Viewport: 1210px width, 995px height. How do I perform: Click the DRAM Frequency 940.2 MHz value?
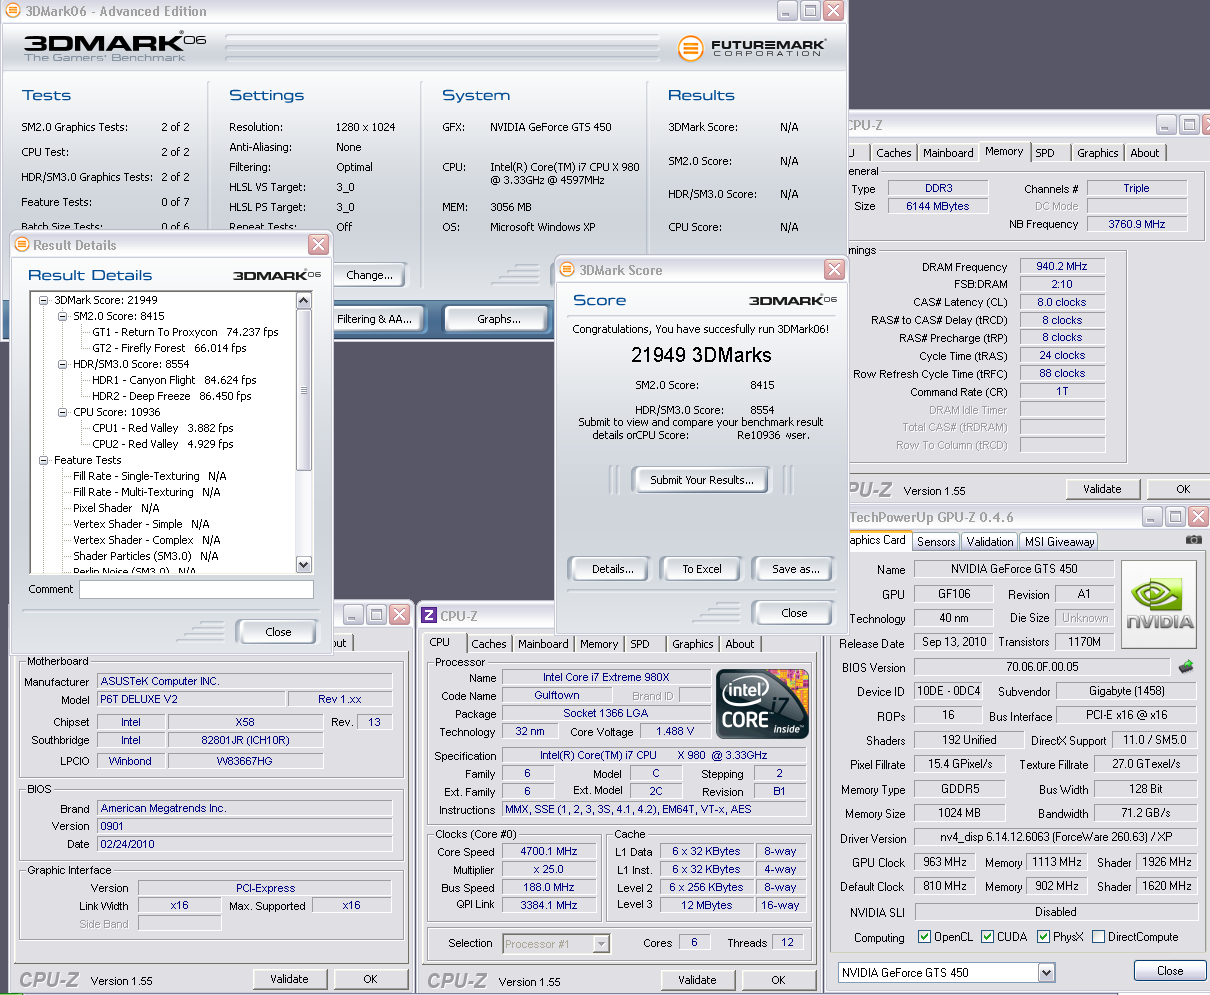pyautogui.click(x=1062, y=267)
